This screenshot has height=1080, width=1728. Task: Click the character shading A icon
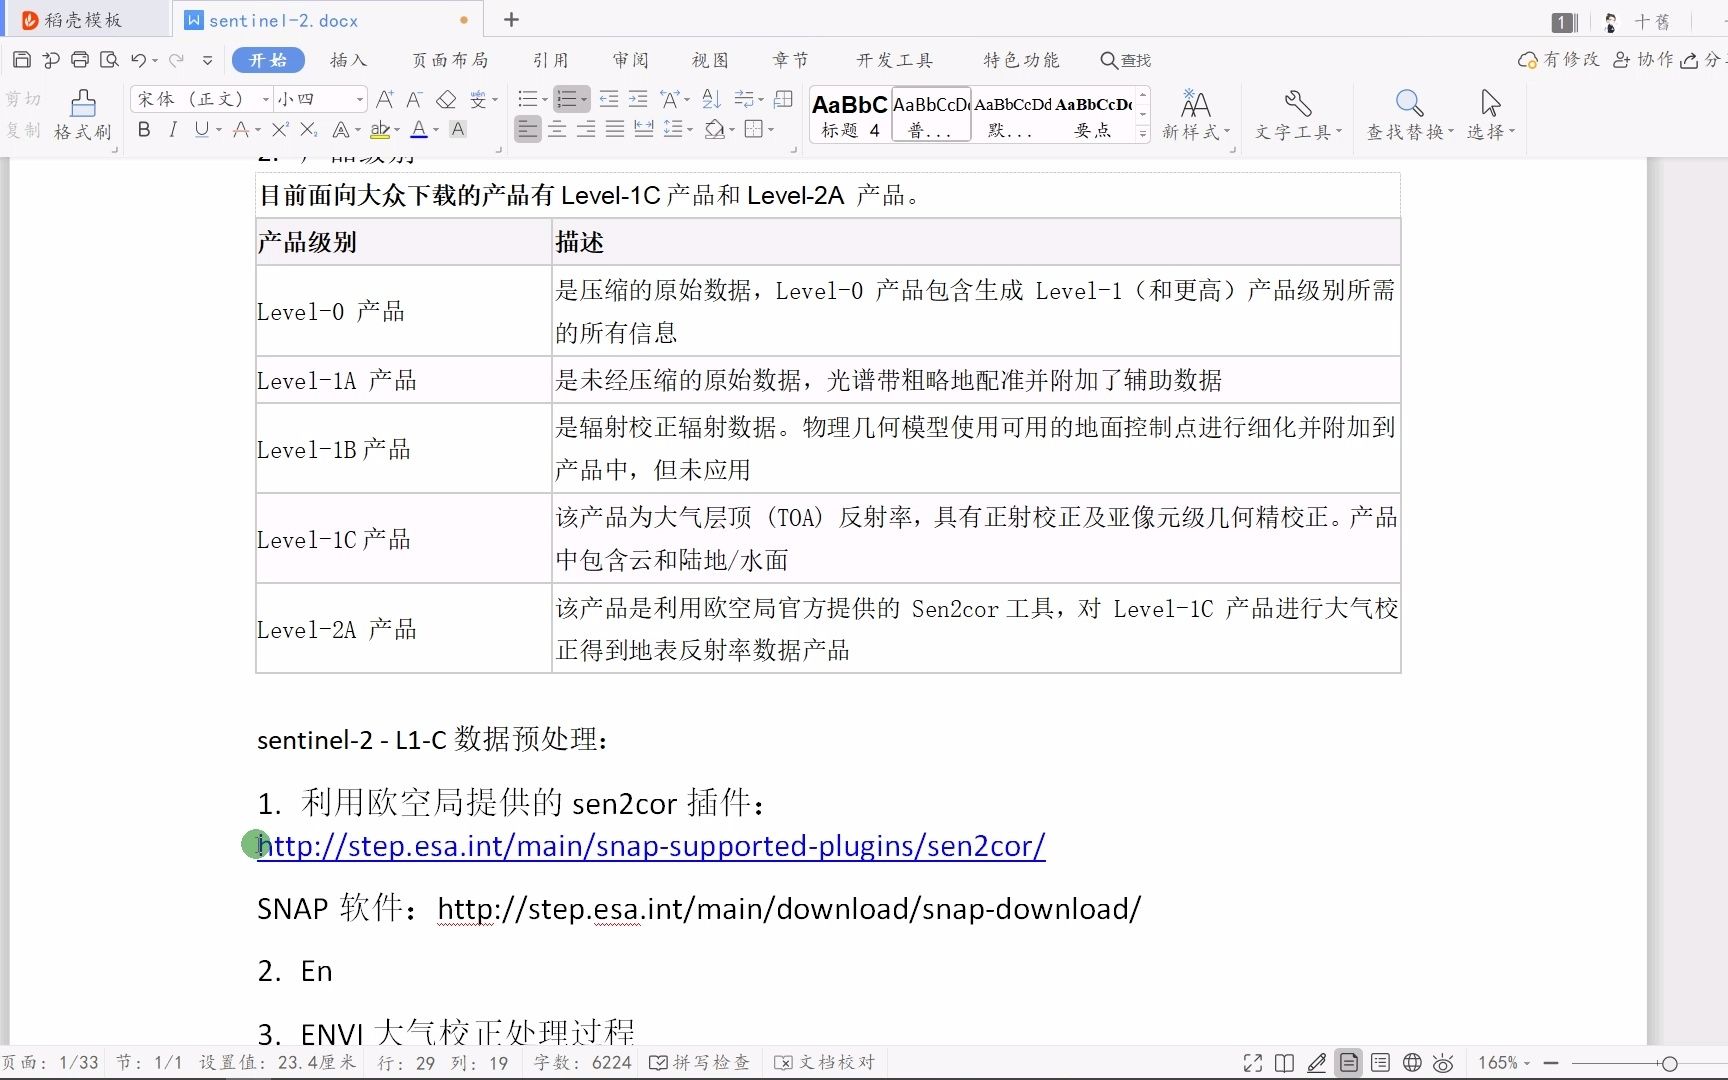coord(458,129)
